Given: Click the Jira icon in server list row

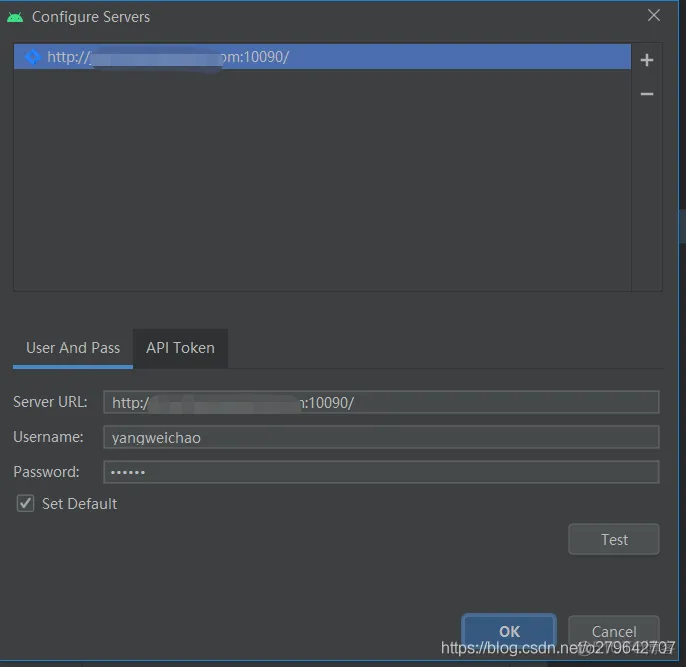Looking at the screenshot, I should (x=32, y=57).
